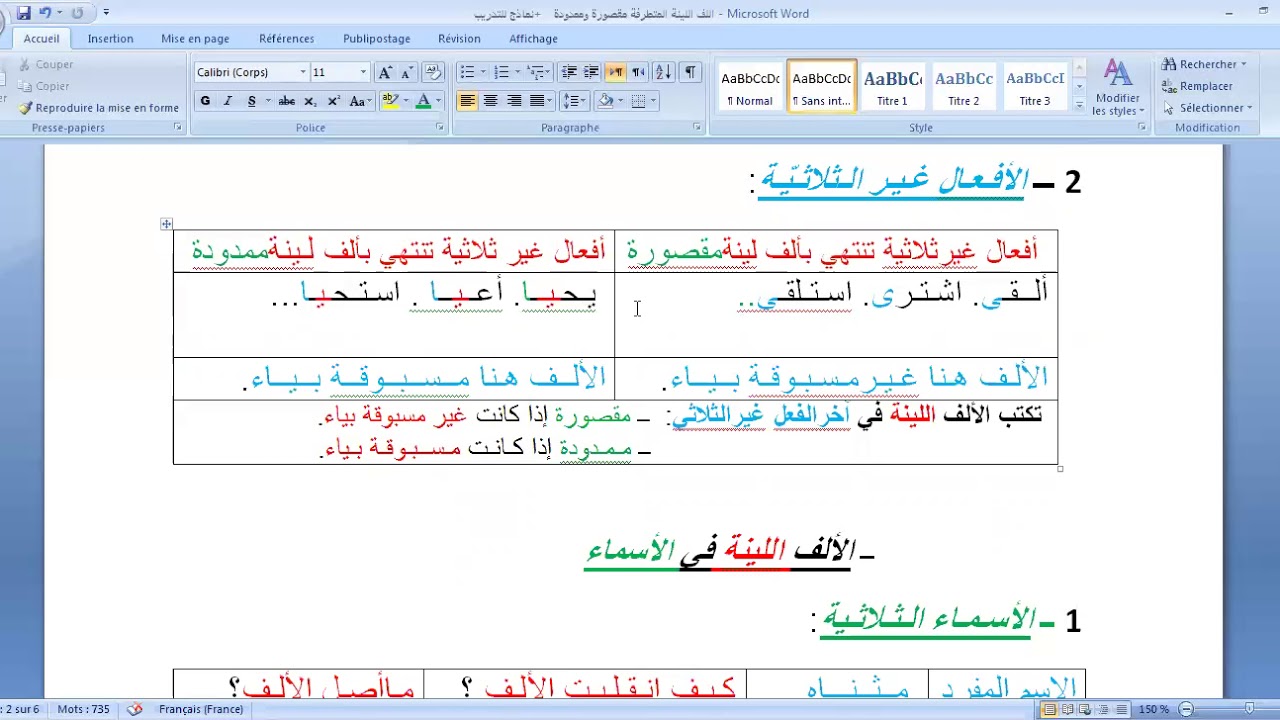Open the Affichage tab
The height and width of the screenshot is (720, 1280).
tap(533, 39)
